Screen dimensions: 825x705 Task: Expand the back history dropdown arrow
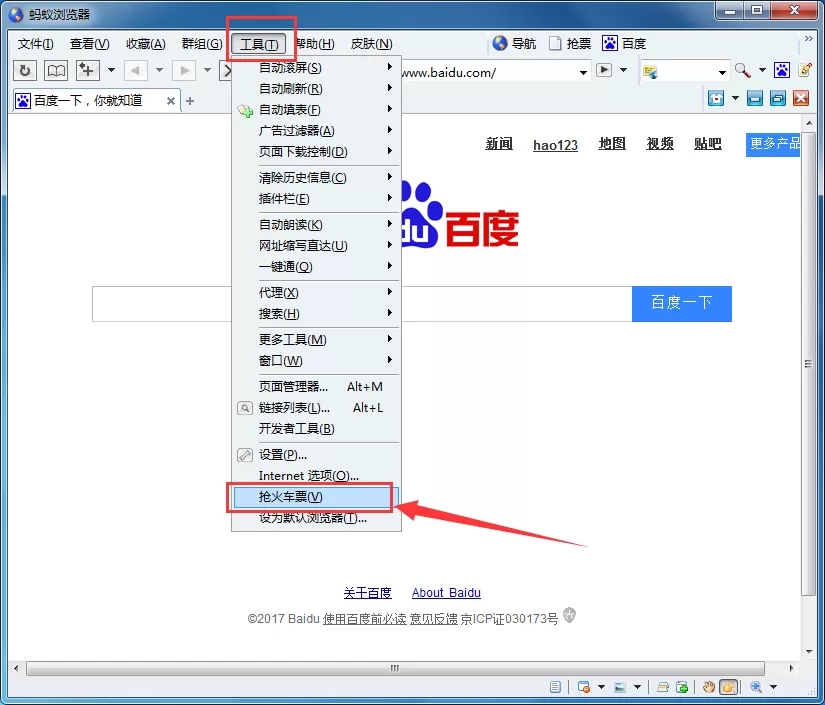click(159, 70)
